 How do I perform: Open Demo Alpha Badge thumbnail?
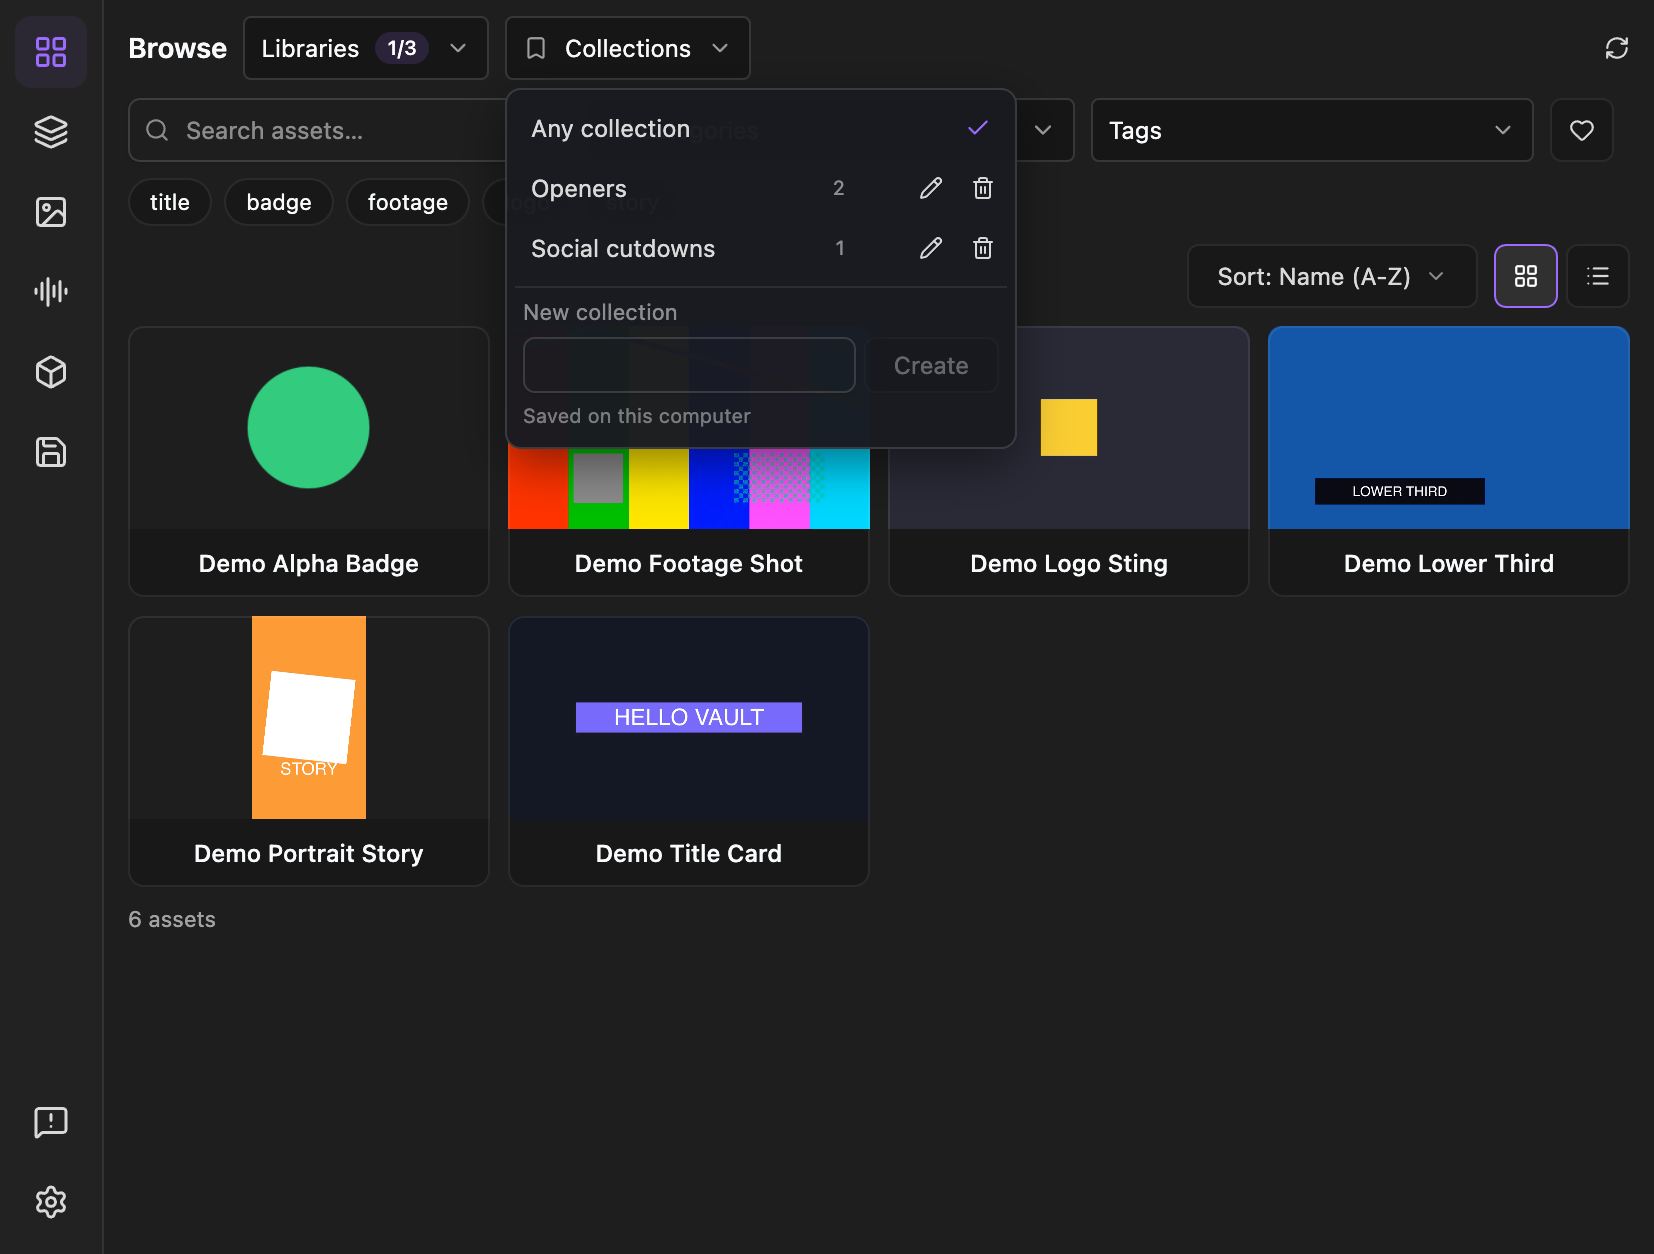(x=309, y=428)
